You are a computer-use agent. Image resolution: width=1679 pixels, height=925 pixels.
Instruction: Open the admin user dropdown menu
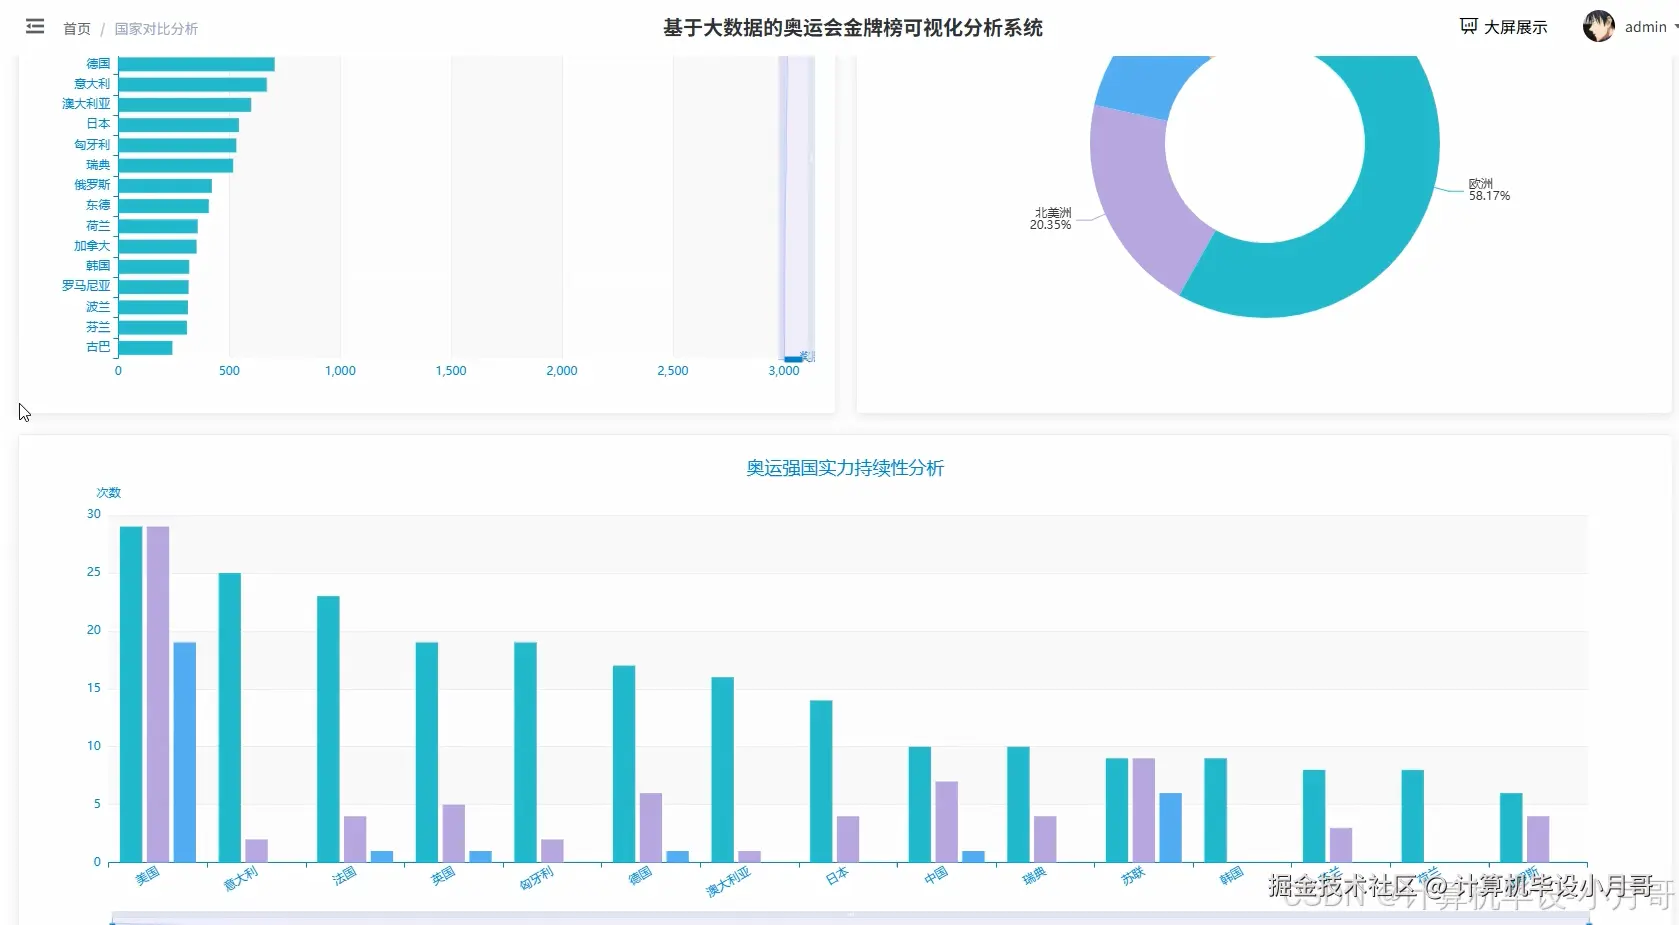1631,27
